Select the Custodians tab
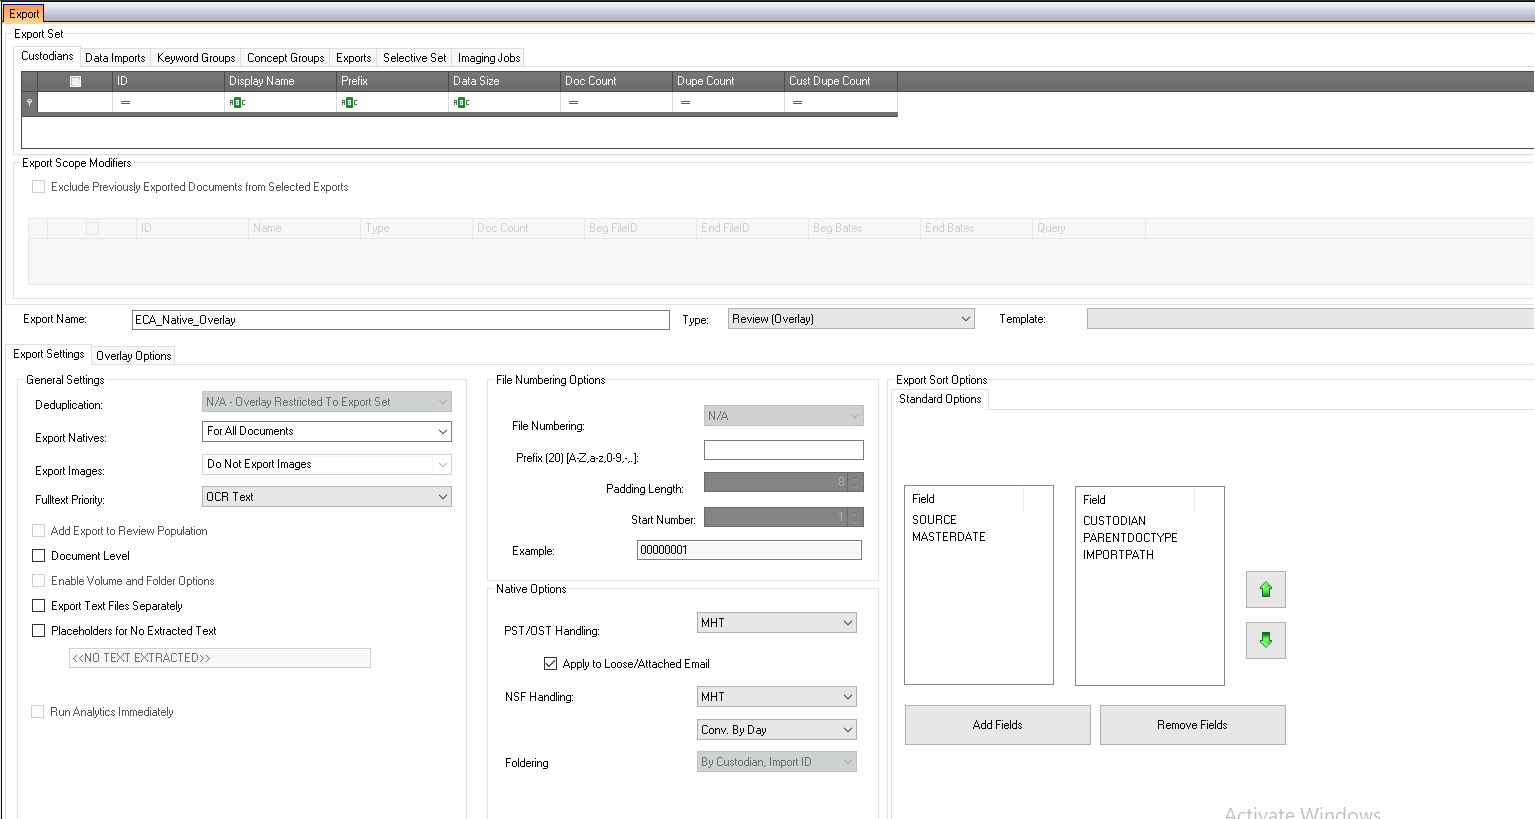 pyautogui.click(x=47, y=56)
